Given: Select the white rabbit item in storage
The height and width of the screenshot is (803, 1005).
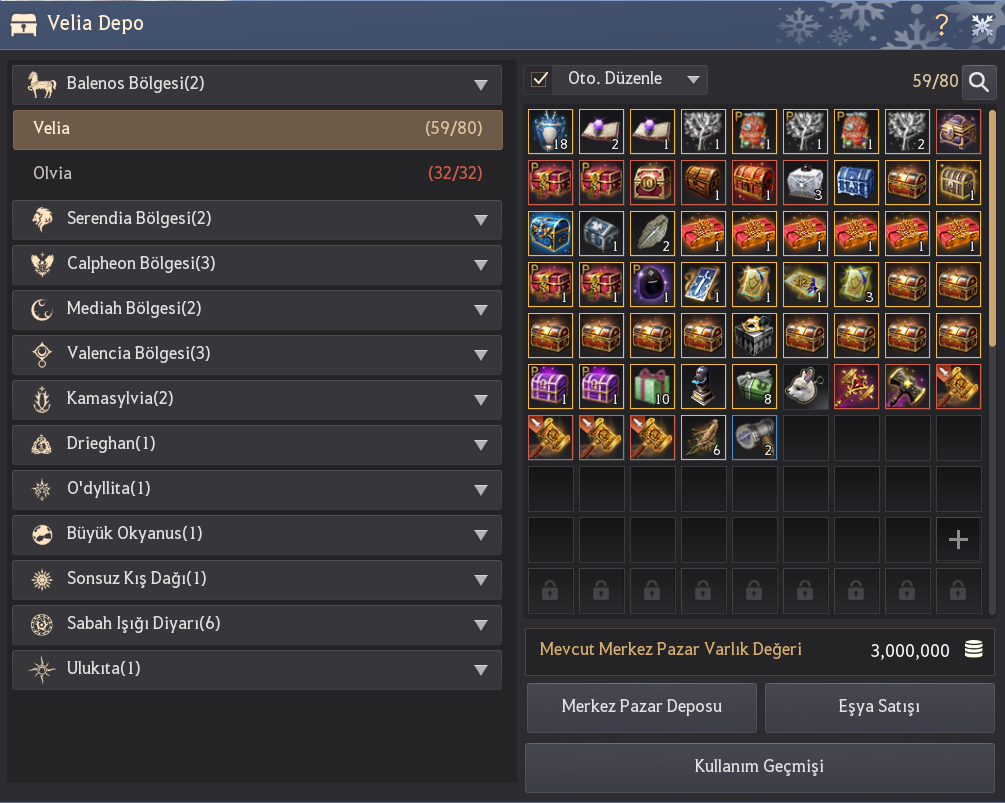Looking at the screenshot, I should pyautogui.click(x=806, y=386).
